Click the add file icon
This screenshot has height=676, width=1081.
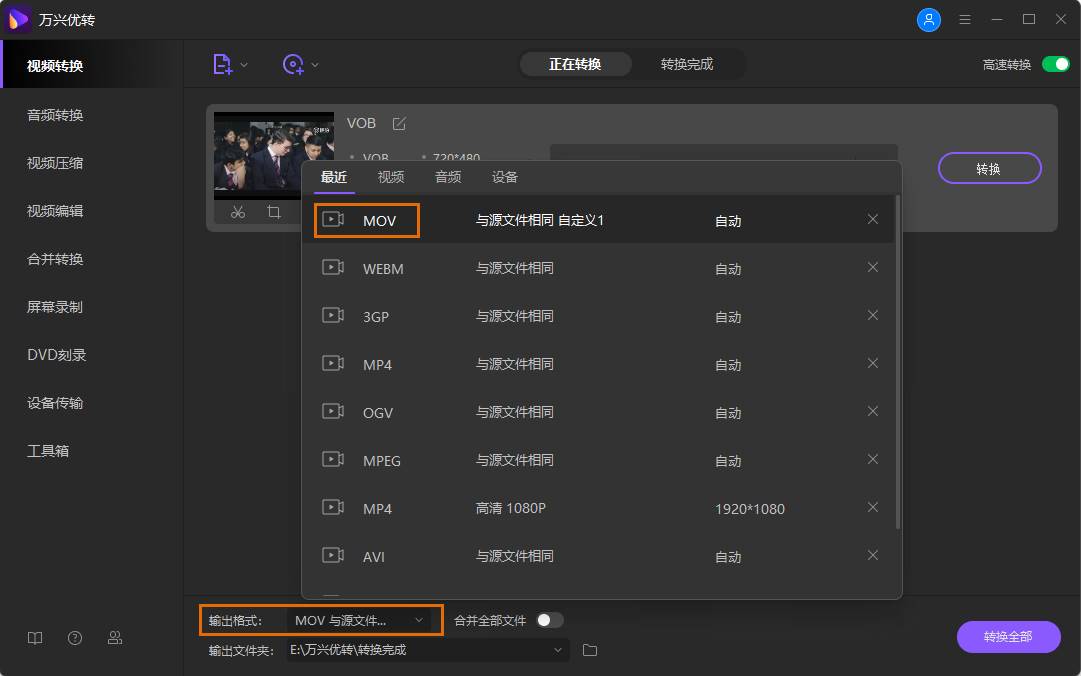tap(222, 64)
